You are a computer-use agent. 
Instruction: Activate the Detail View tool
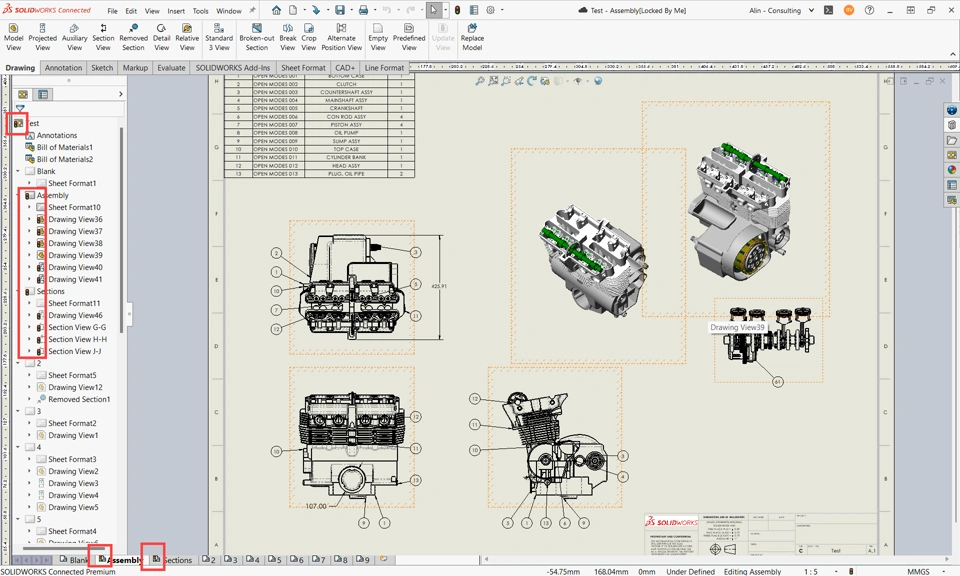[x=161, y=37]
